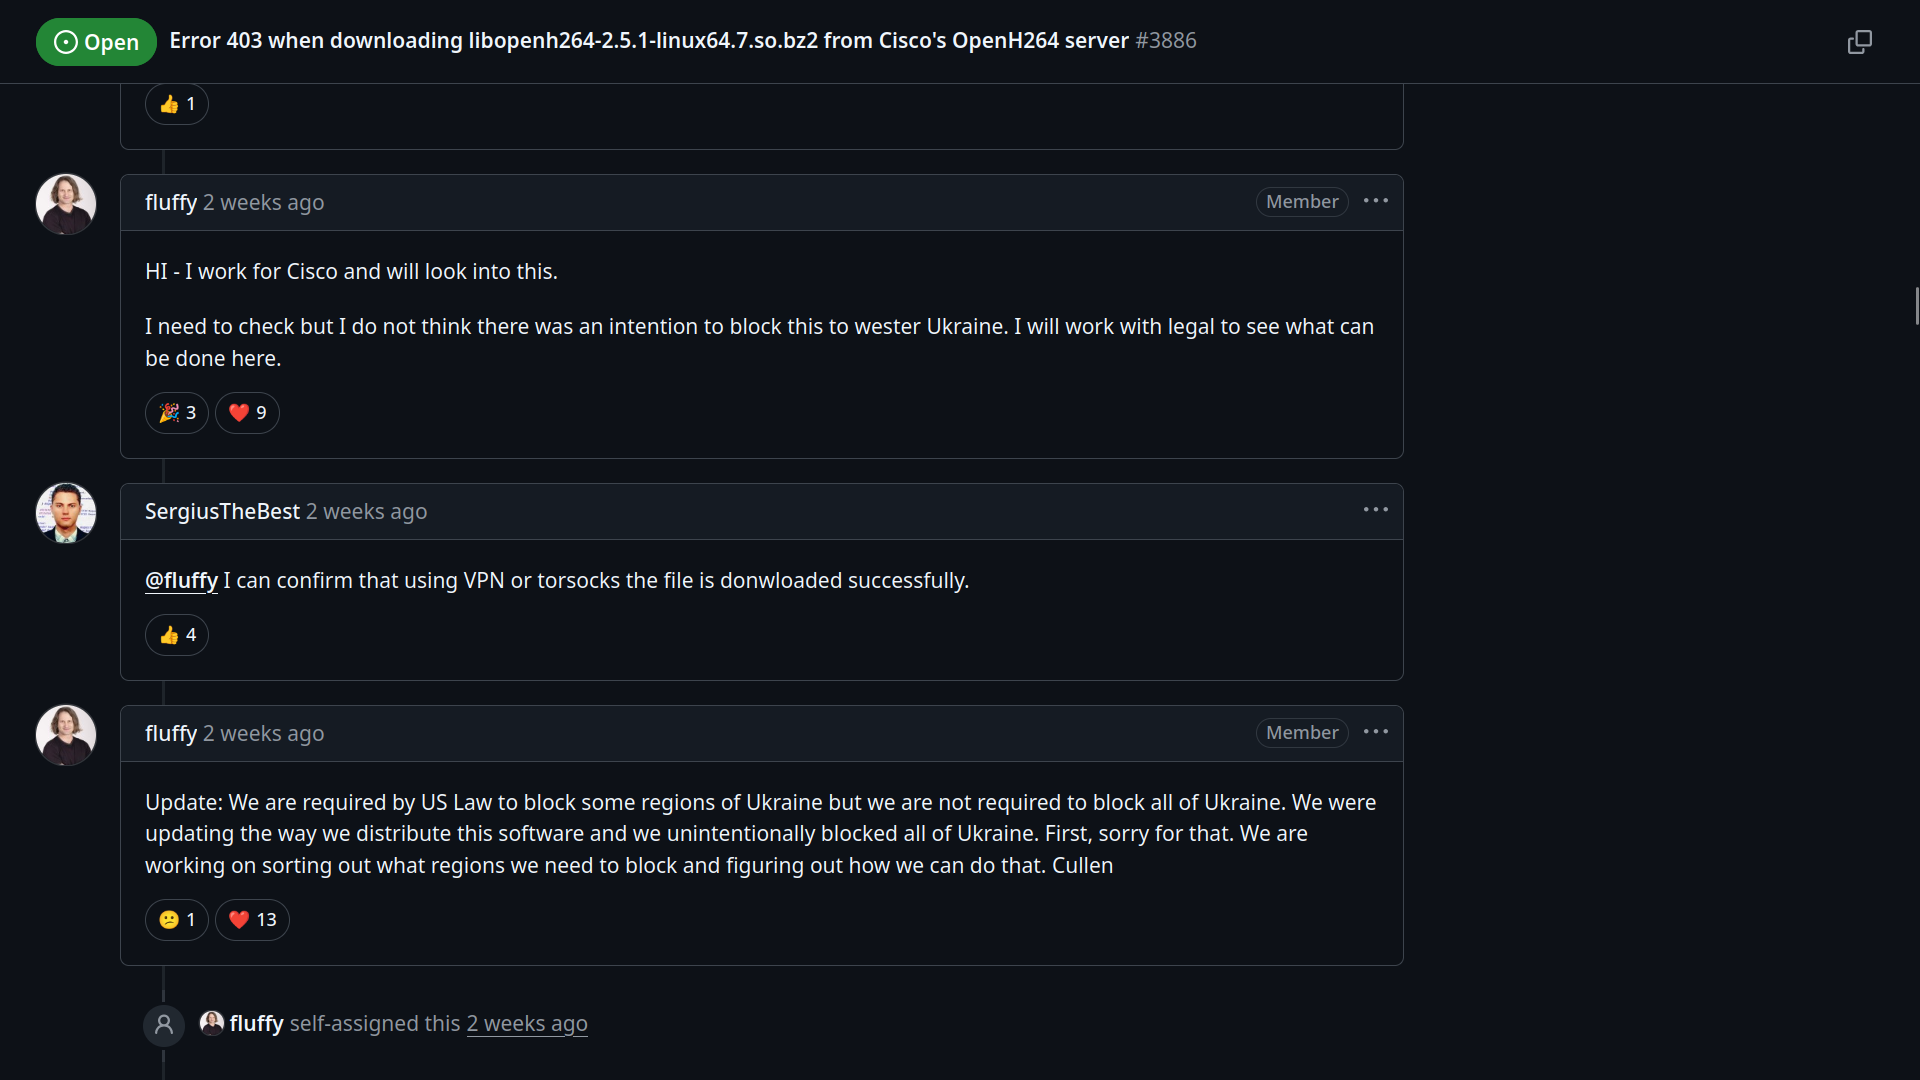
Task: Click the Open issue status badge
Action: (96, 42)
